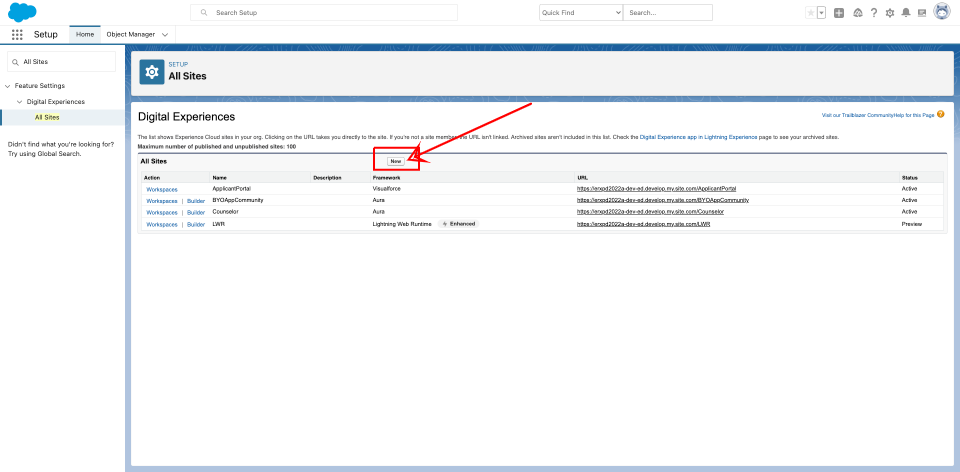Open Builder for the LWR site

196,224
